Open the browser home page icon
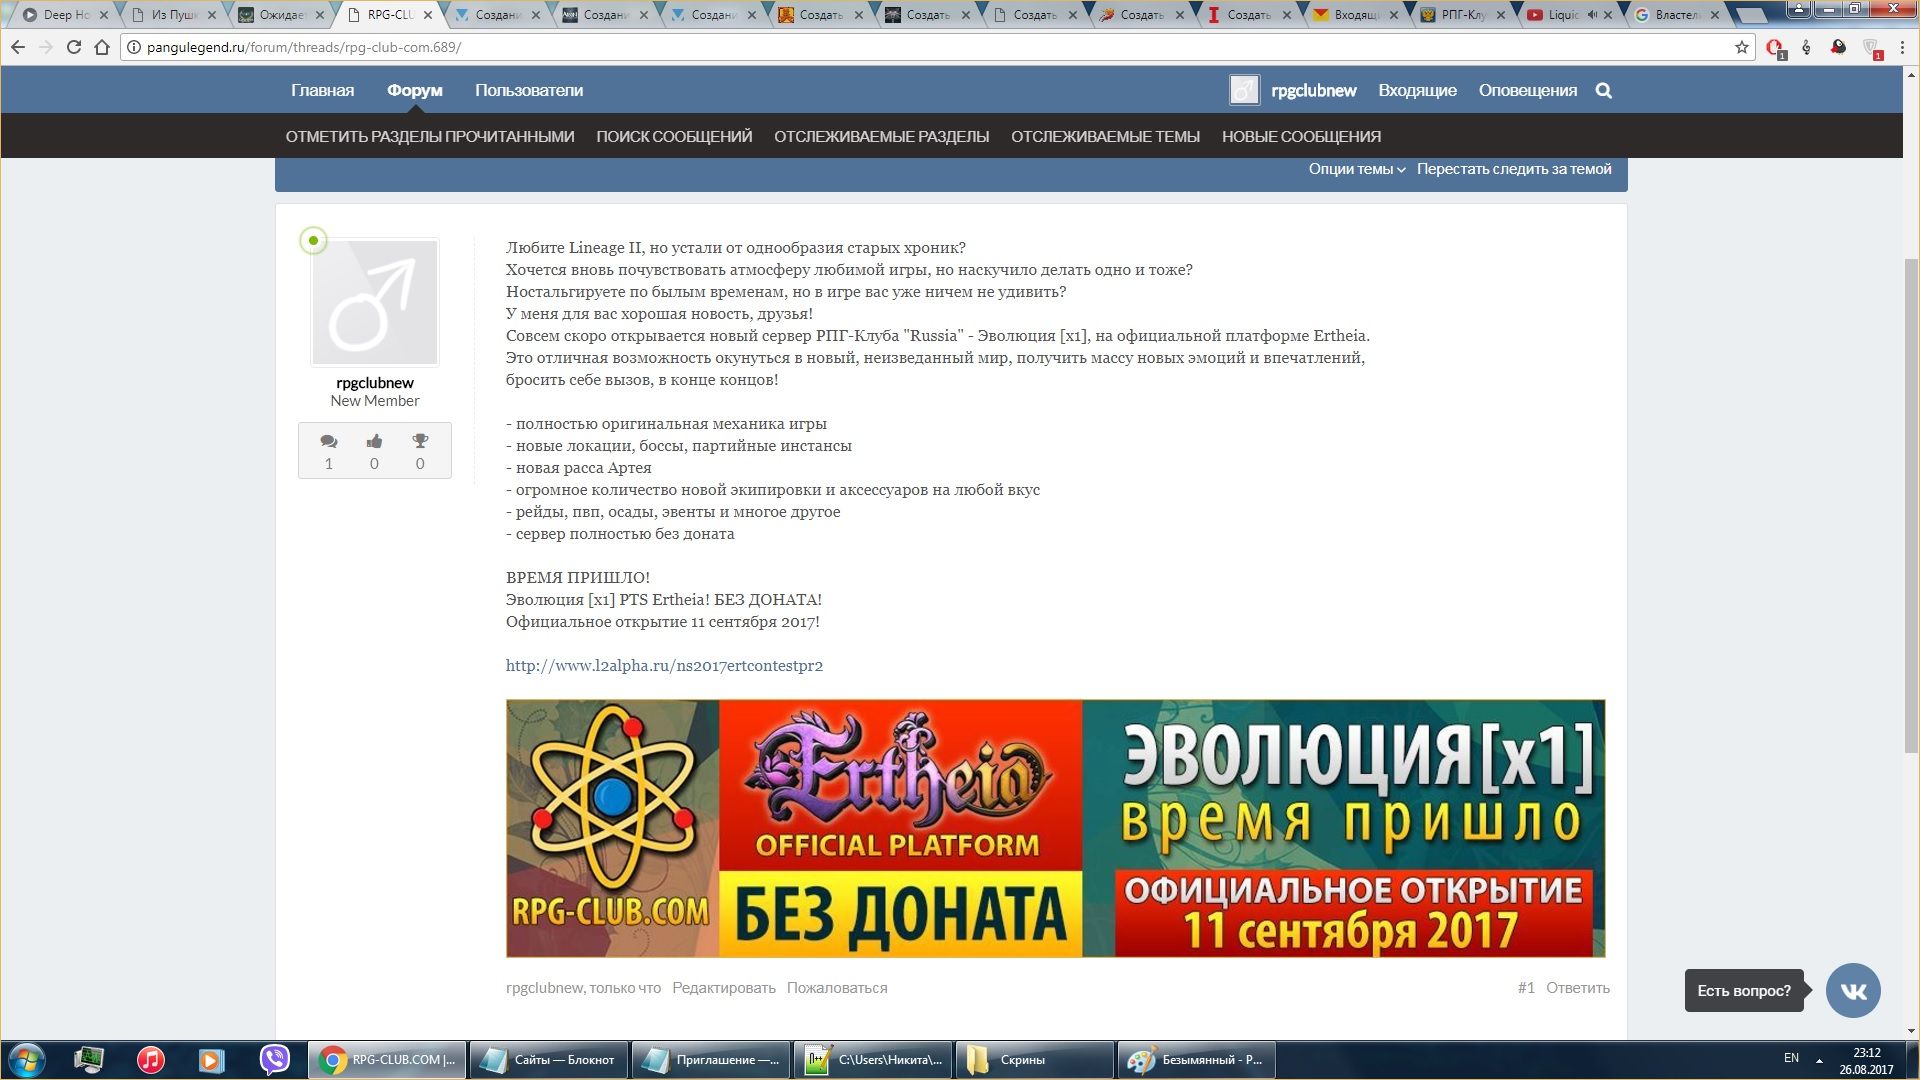Screen dimensions: 1920x1080 pyautogui.click(x=101, y=47)
